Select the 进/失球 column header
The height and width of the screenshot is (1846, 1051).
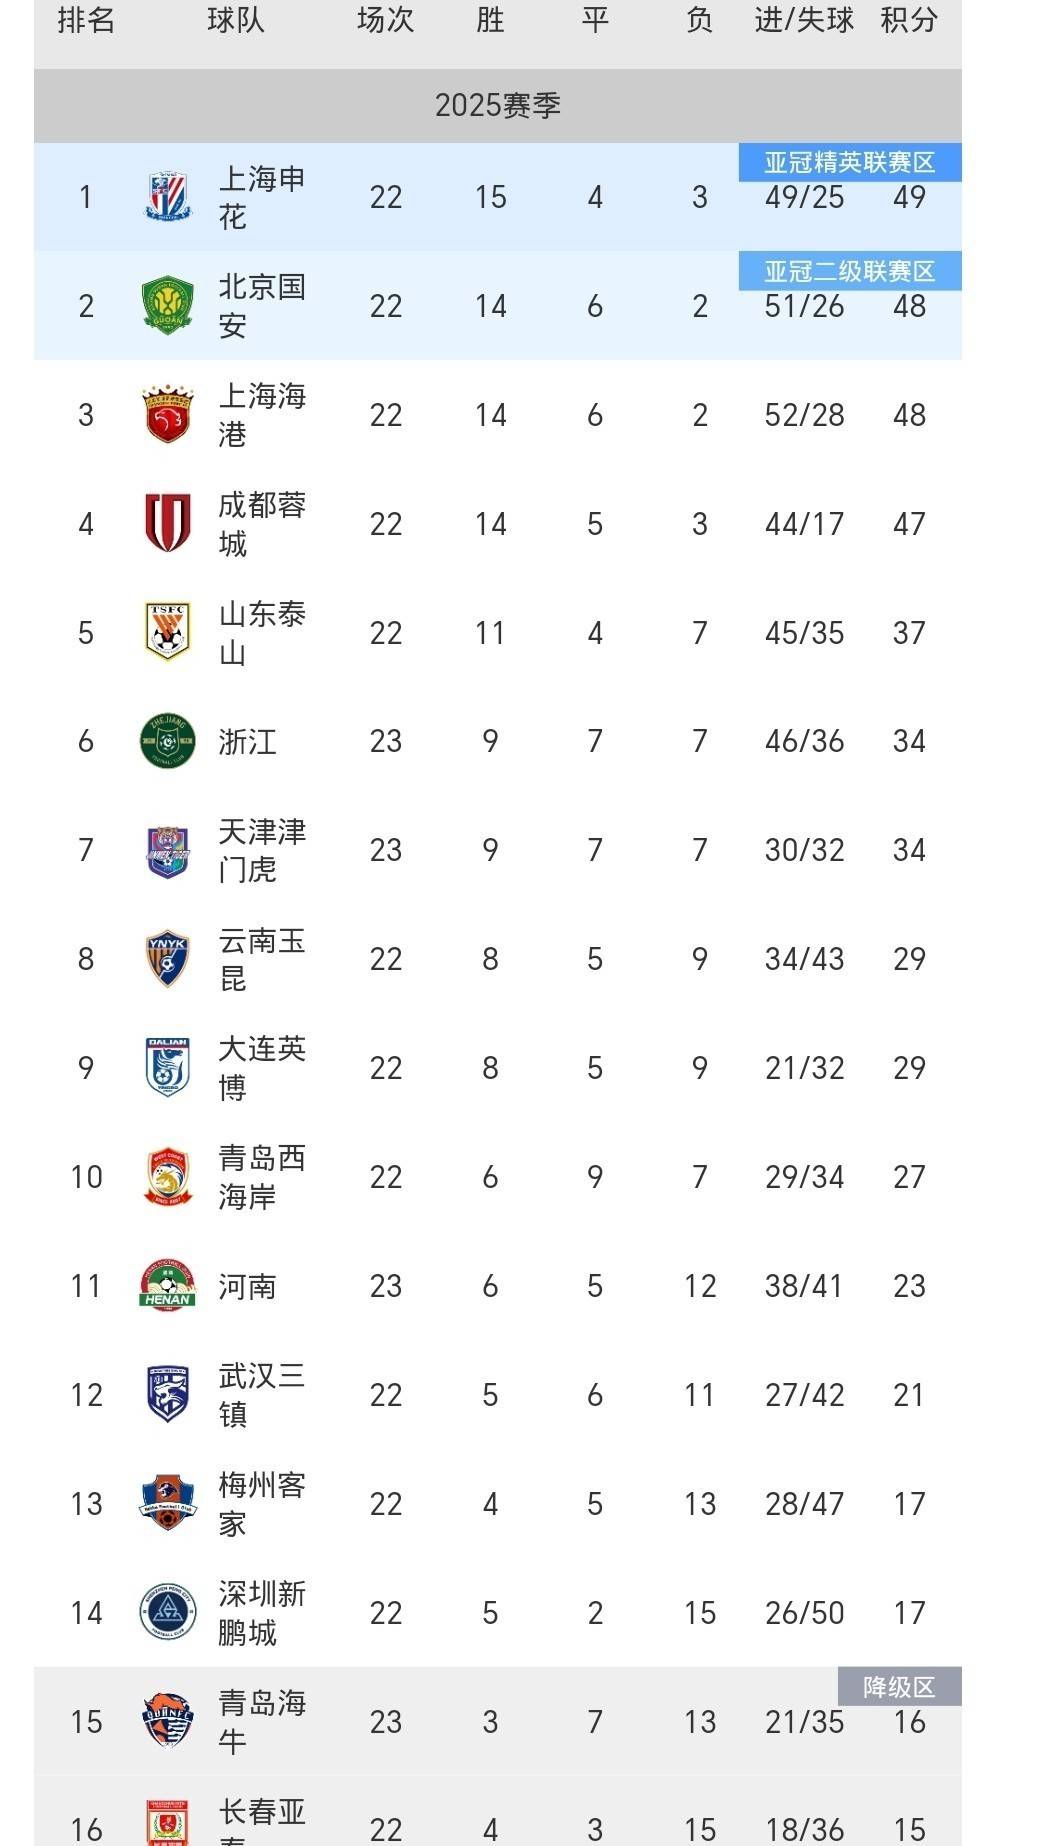click(x=804, y=20)
